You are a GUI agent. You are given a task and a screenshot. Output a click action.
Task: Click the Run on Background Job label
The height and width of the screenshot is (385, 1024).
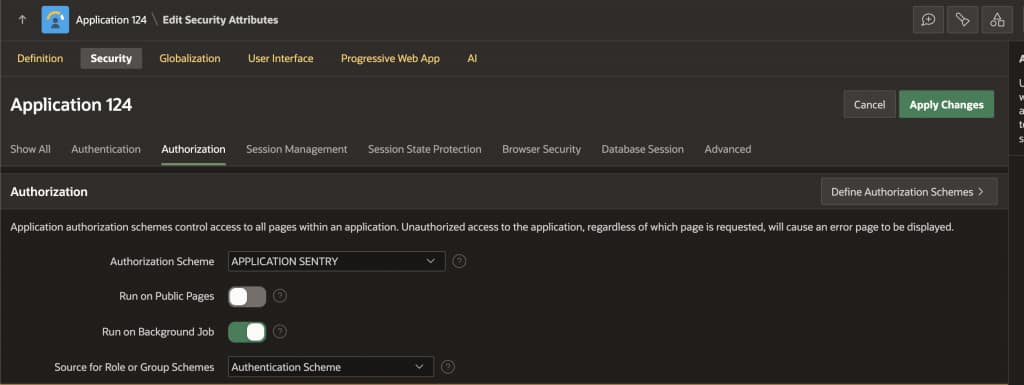158,331
